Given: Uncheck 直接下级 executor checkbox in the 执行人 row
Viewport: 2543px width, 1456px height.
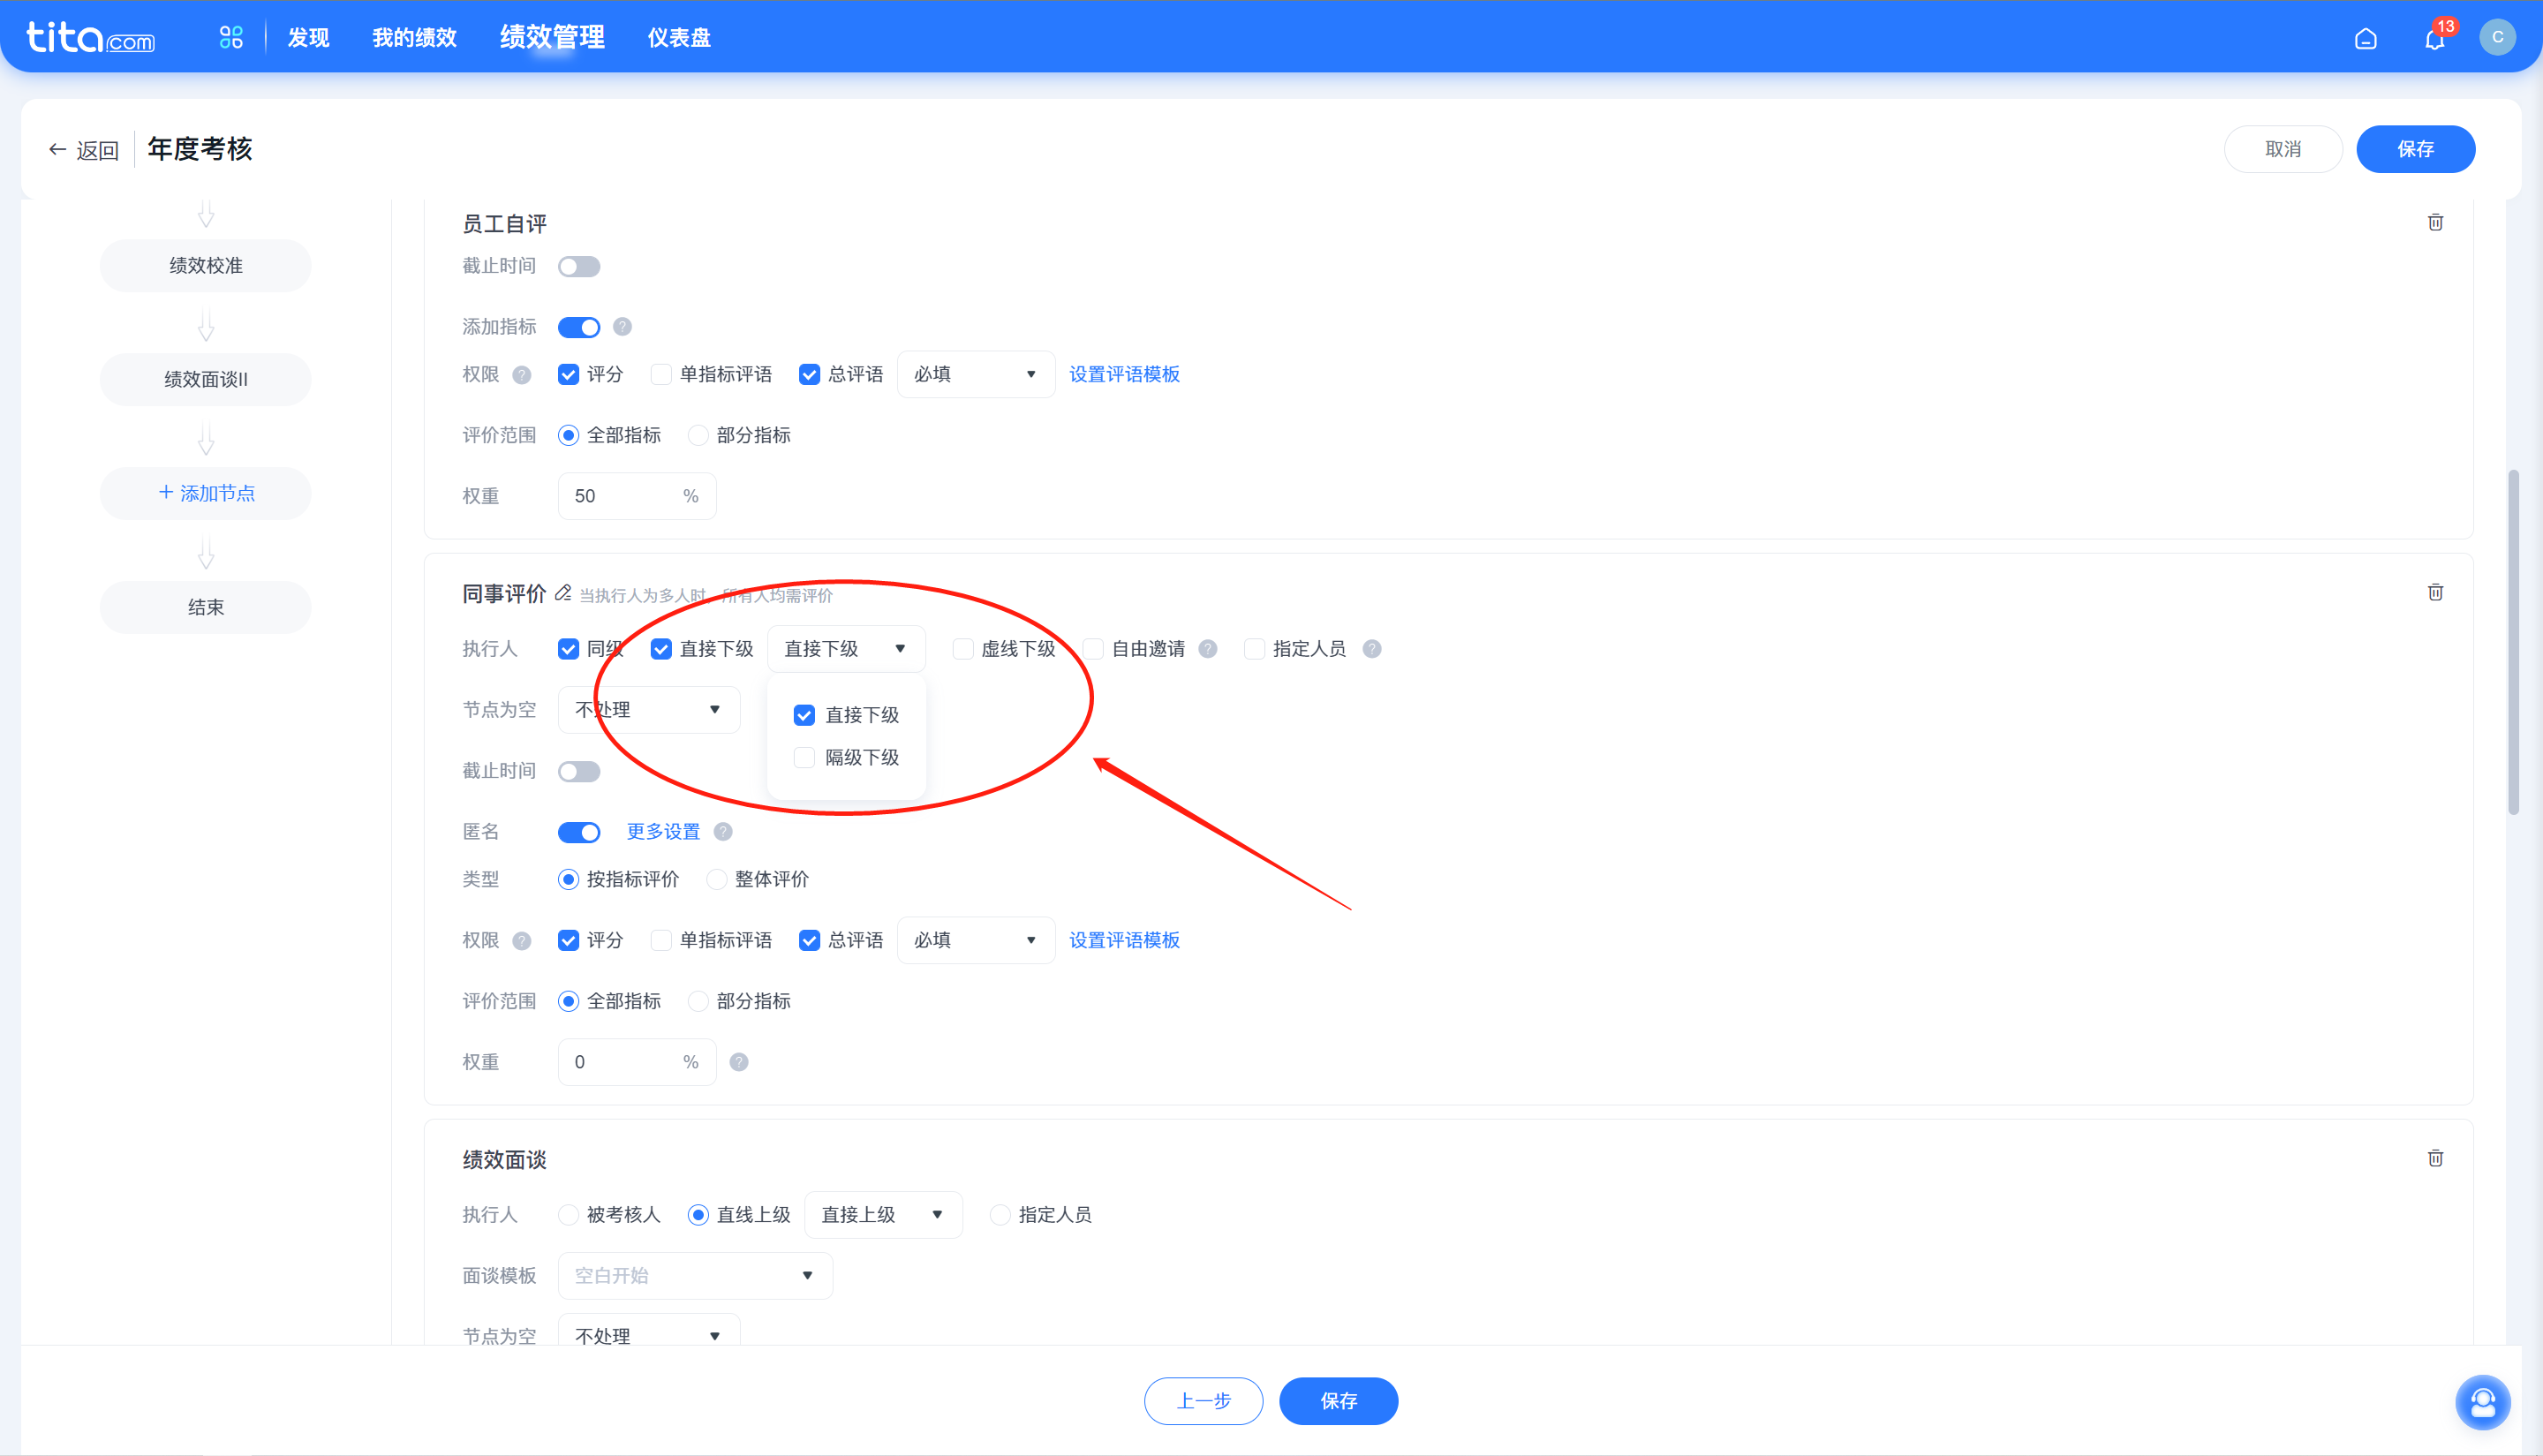Looking at the screenshot, I should [x=661, y=650].
